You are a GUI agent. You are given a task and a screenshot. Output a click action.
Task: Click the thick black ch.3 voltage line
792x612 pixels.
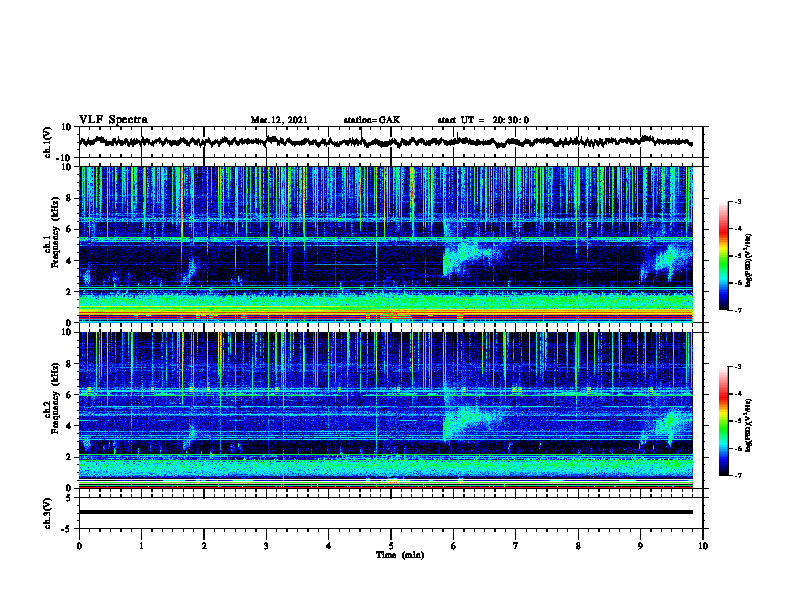[x=385, y=512]
